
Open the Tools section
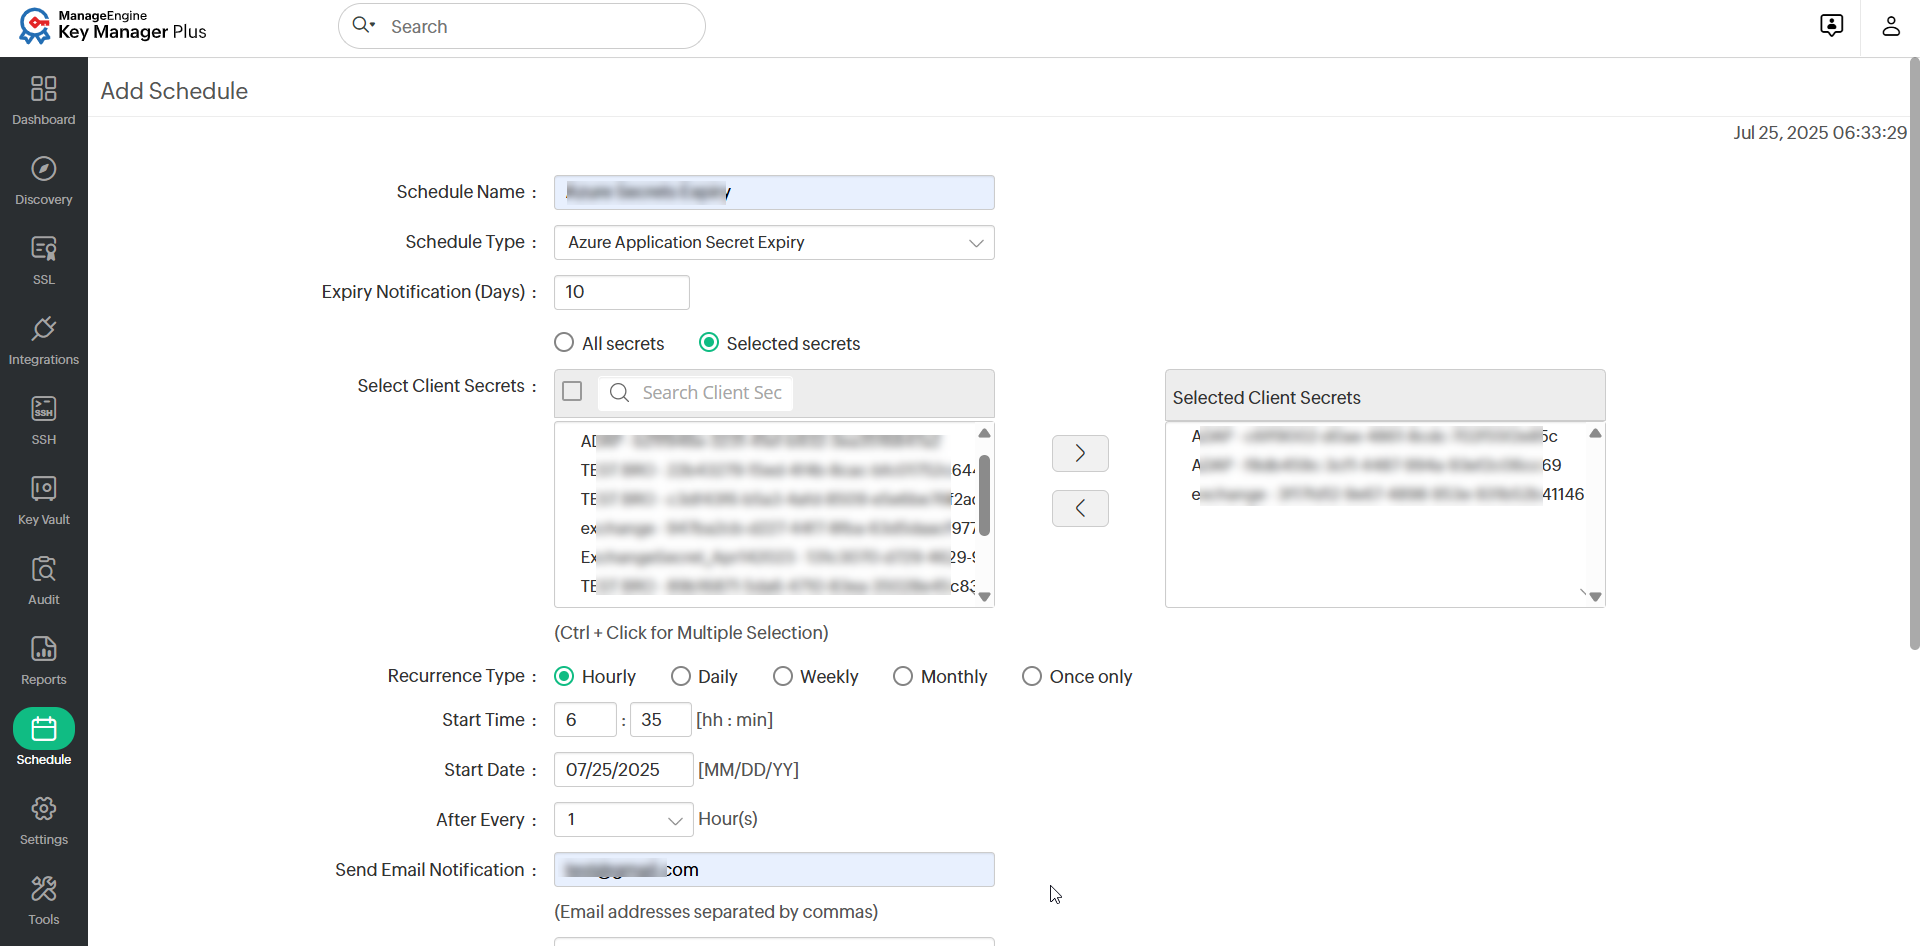[x=44, y=900]
